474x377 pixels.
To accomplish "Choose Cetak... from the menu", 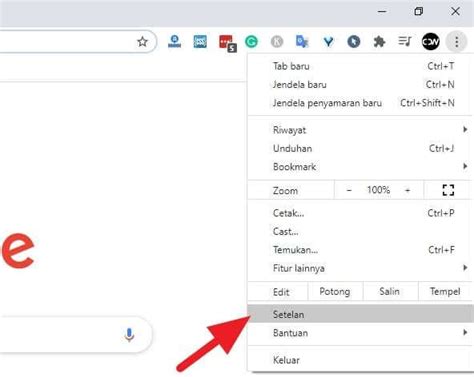I will 361,213.
